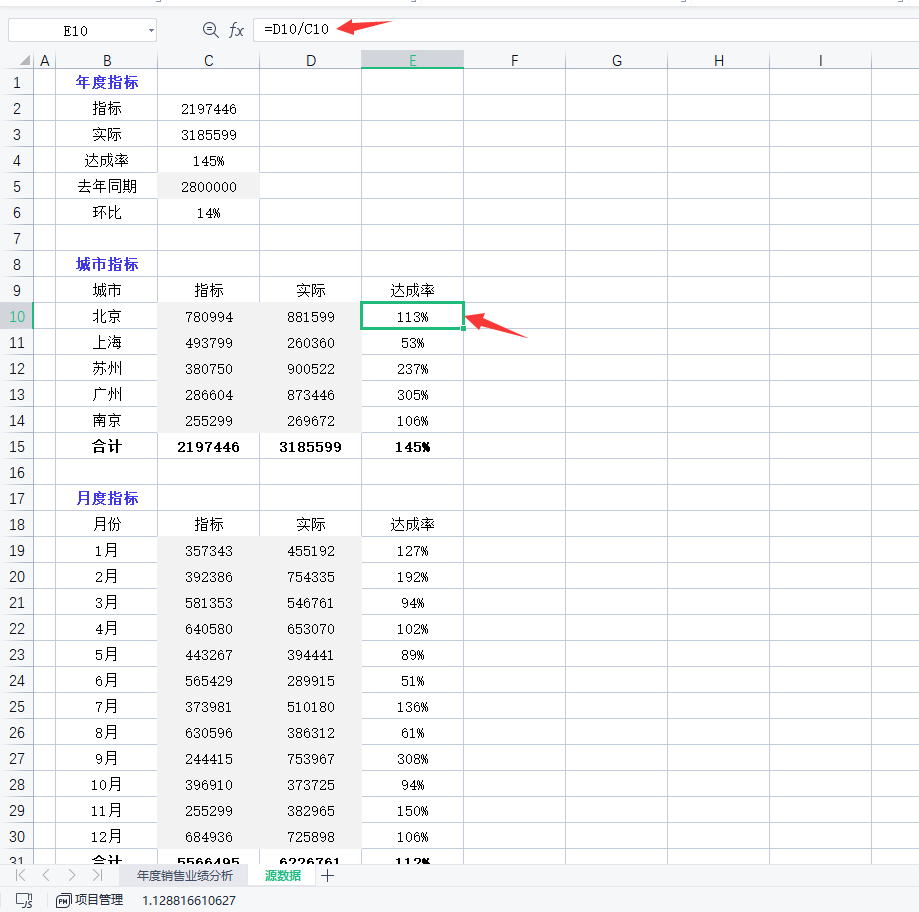Select row 15 header
The width and height of the screenshot is (919, 912).
[17, 447]
